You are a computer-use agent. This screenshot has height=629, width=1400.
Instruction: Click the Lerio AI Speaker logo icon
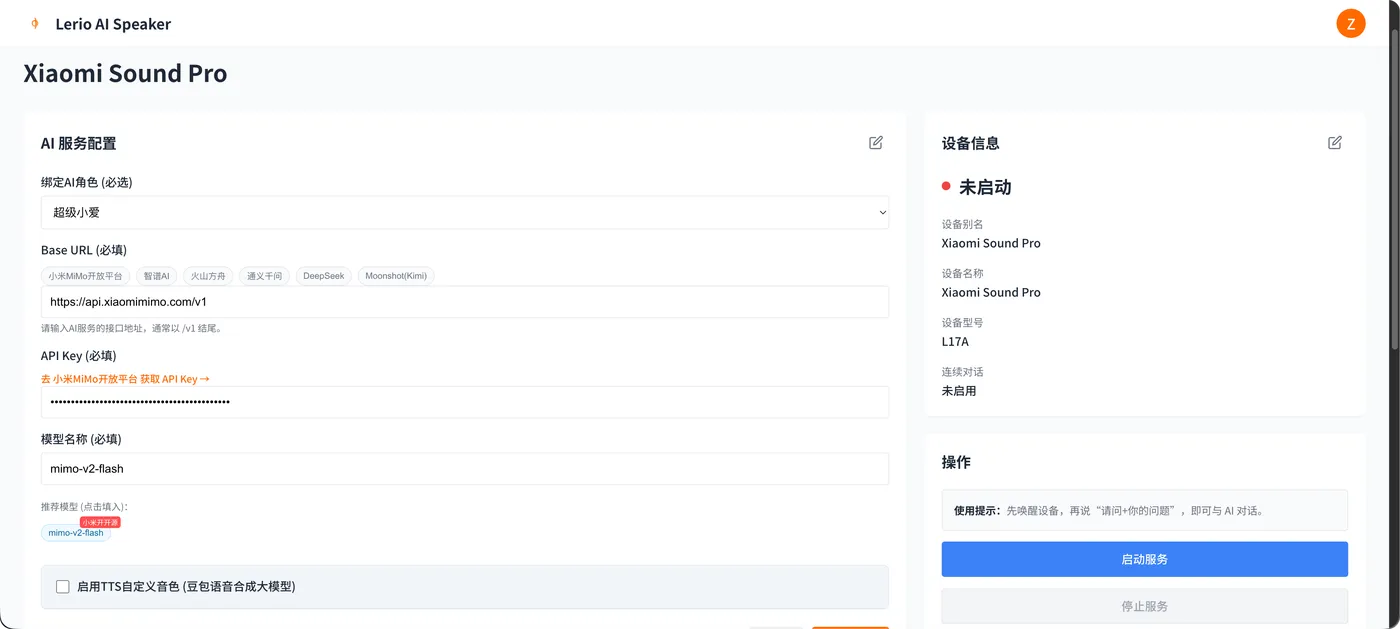click(x=35, y=23)
